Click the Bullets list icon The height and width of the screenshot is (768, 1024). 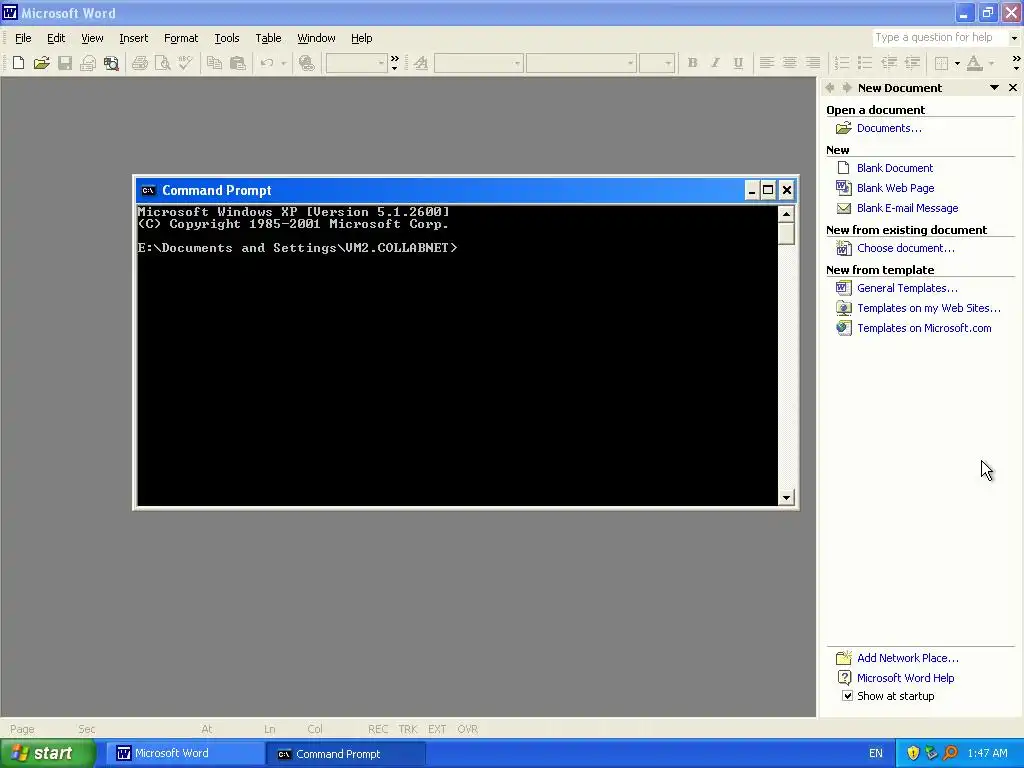[x=865, y=63]
